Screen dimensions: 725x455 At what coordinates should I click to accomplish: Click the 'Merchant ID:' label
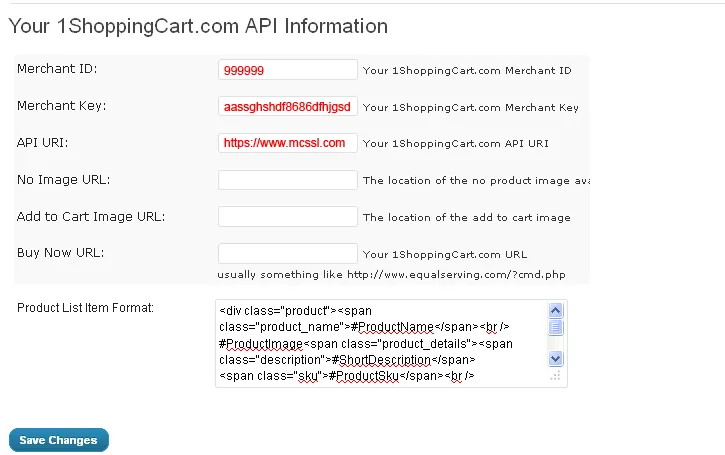[57, 68]
